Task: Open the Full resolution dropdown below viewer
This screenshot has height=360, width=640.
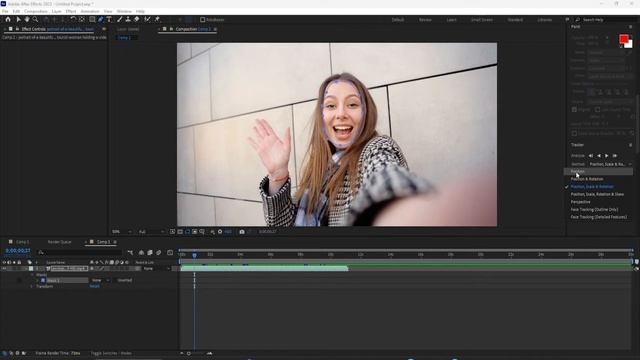Action: [x=151, y=231]
